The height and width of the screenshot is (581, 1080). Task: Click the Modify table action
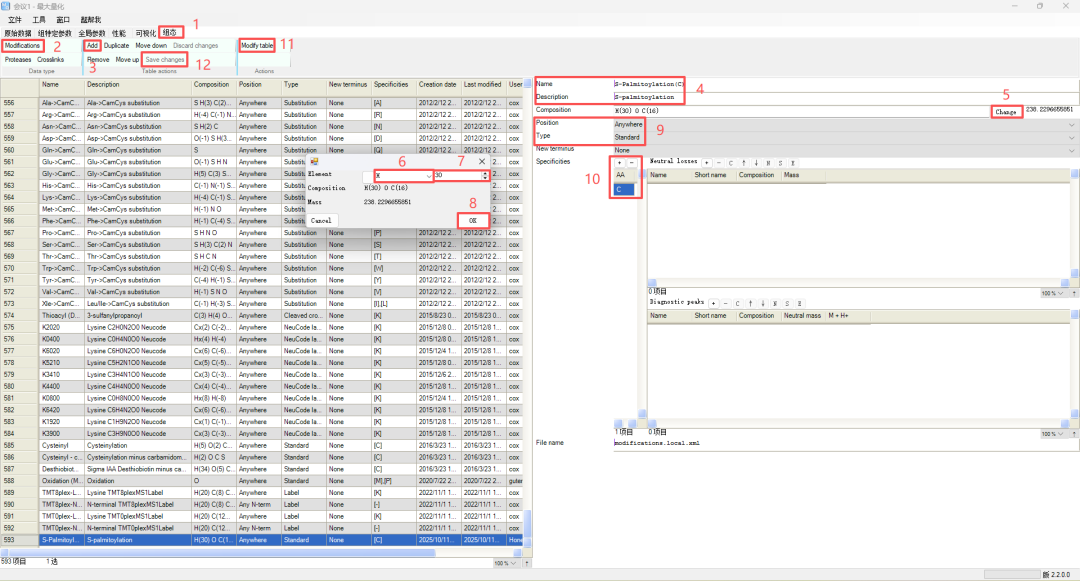click(x=257, y=45)
